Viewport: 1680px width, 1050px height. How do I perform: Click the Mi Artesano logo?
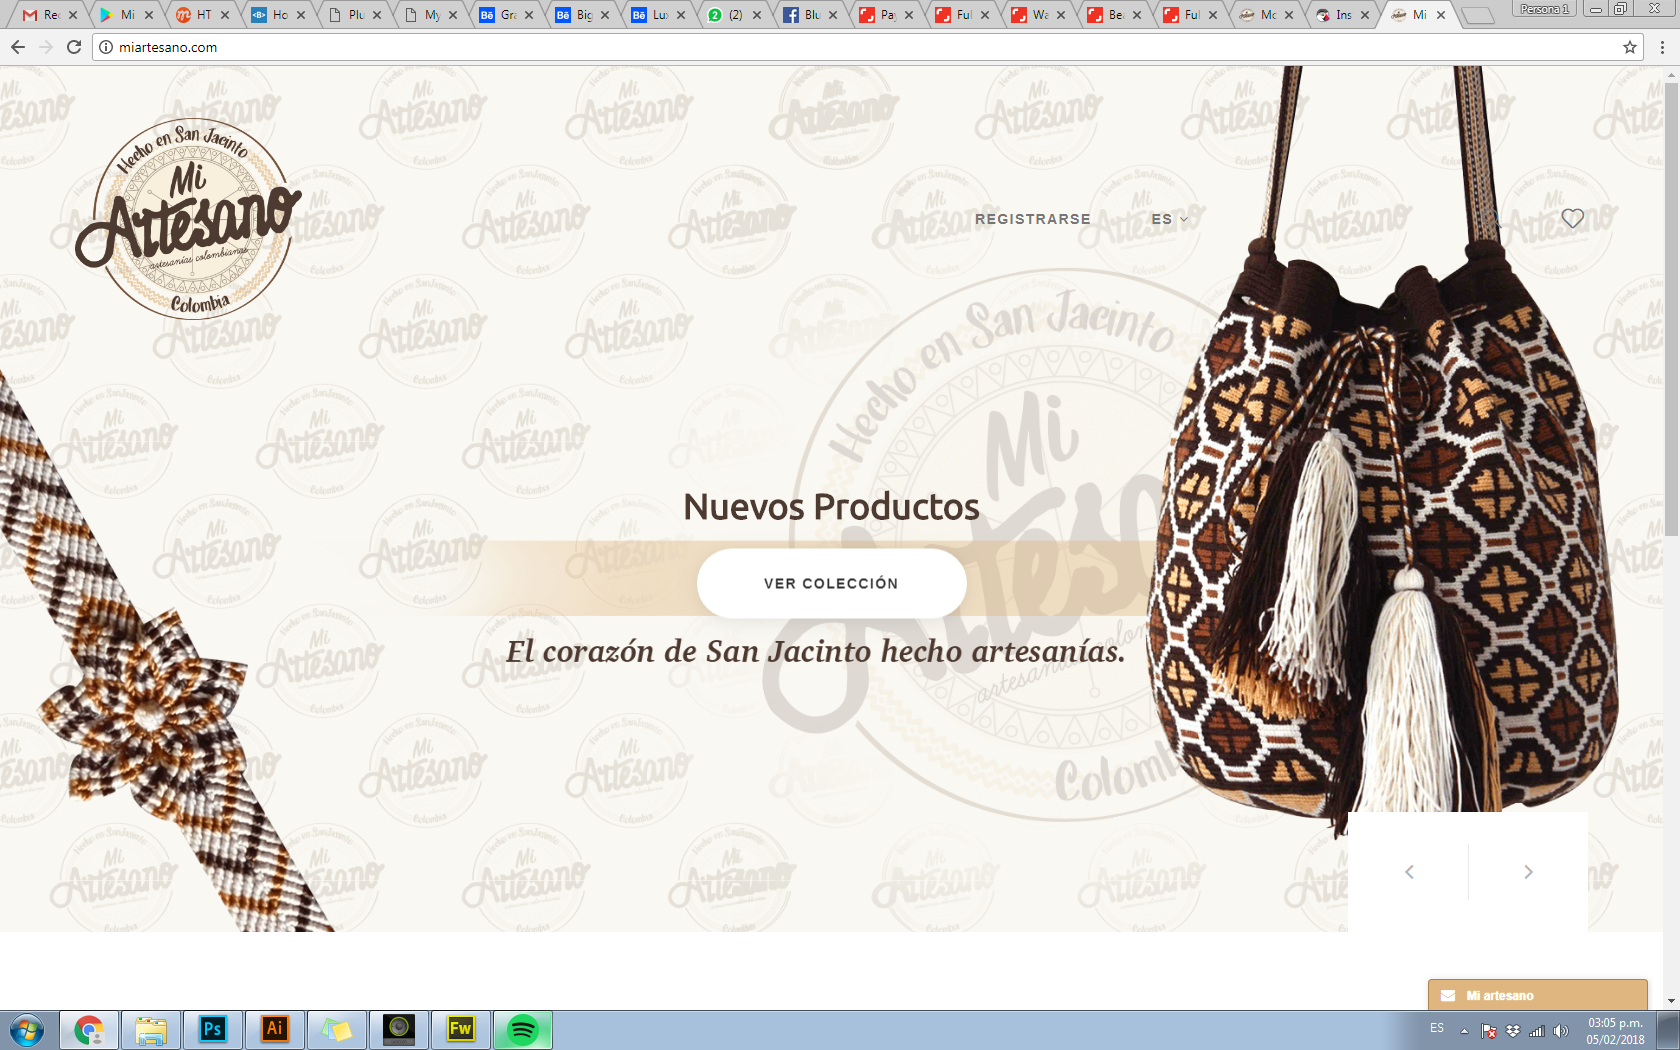[x=188, y=218]
